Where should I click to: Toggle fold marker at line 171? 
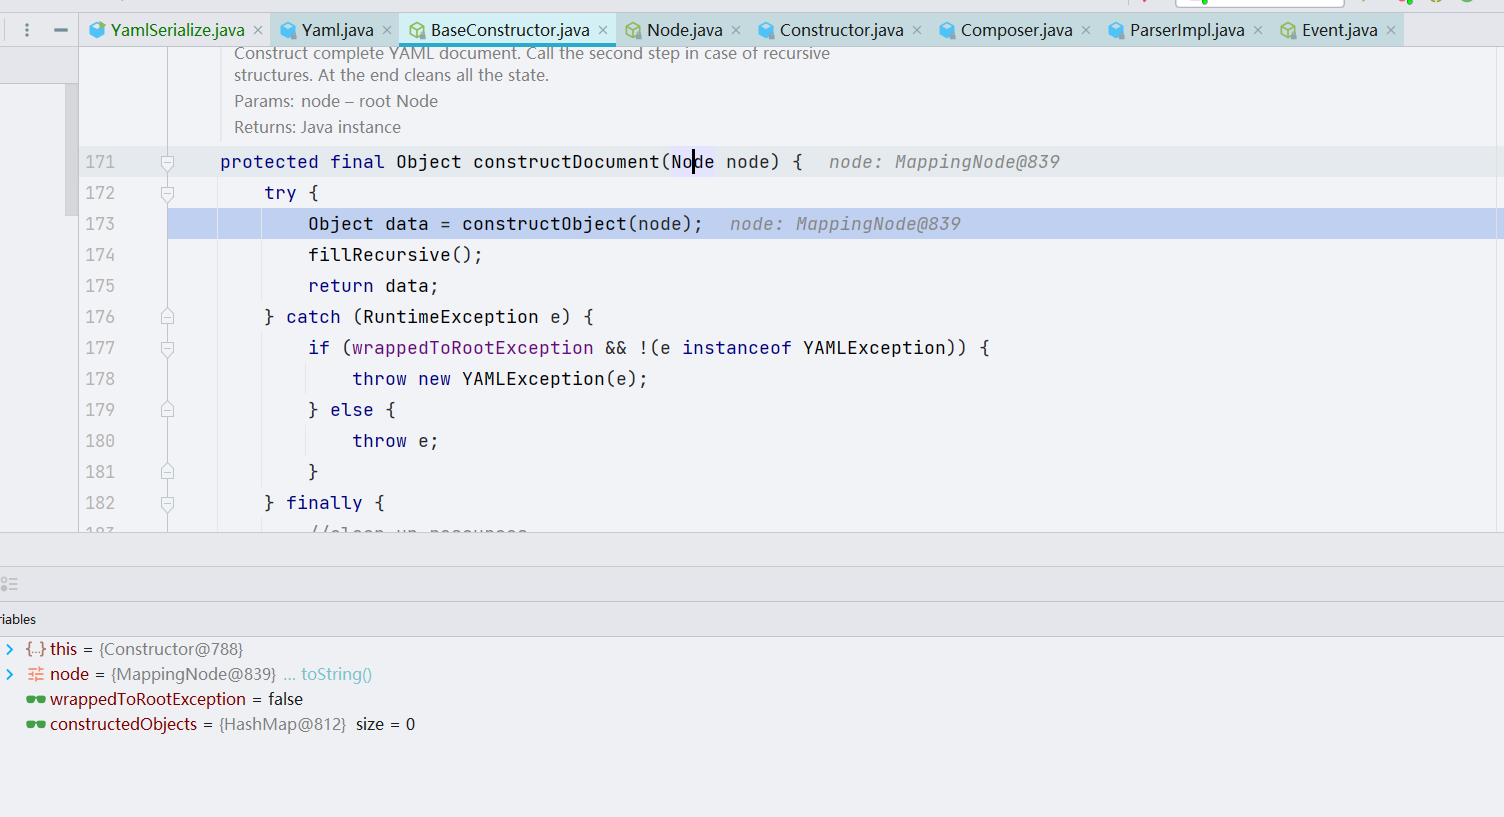click(167, 162)
